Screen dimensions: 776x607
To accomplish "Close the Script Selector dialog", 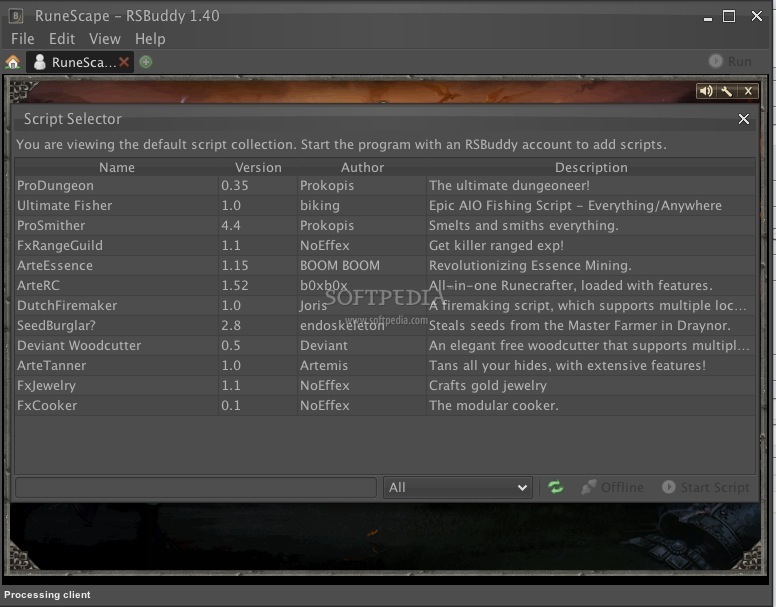I will click(743, 119).
